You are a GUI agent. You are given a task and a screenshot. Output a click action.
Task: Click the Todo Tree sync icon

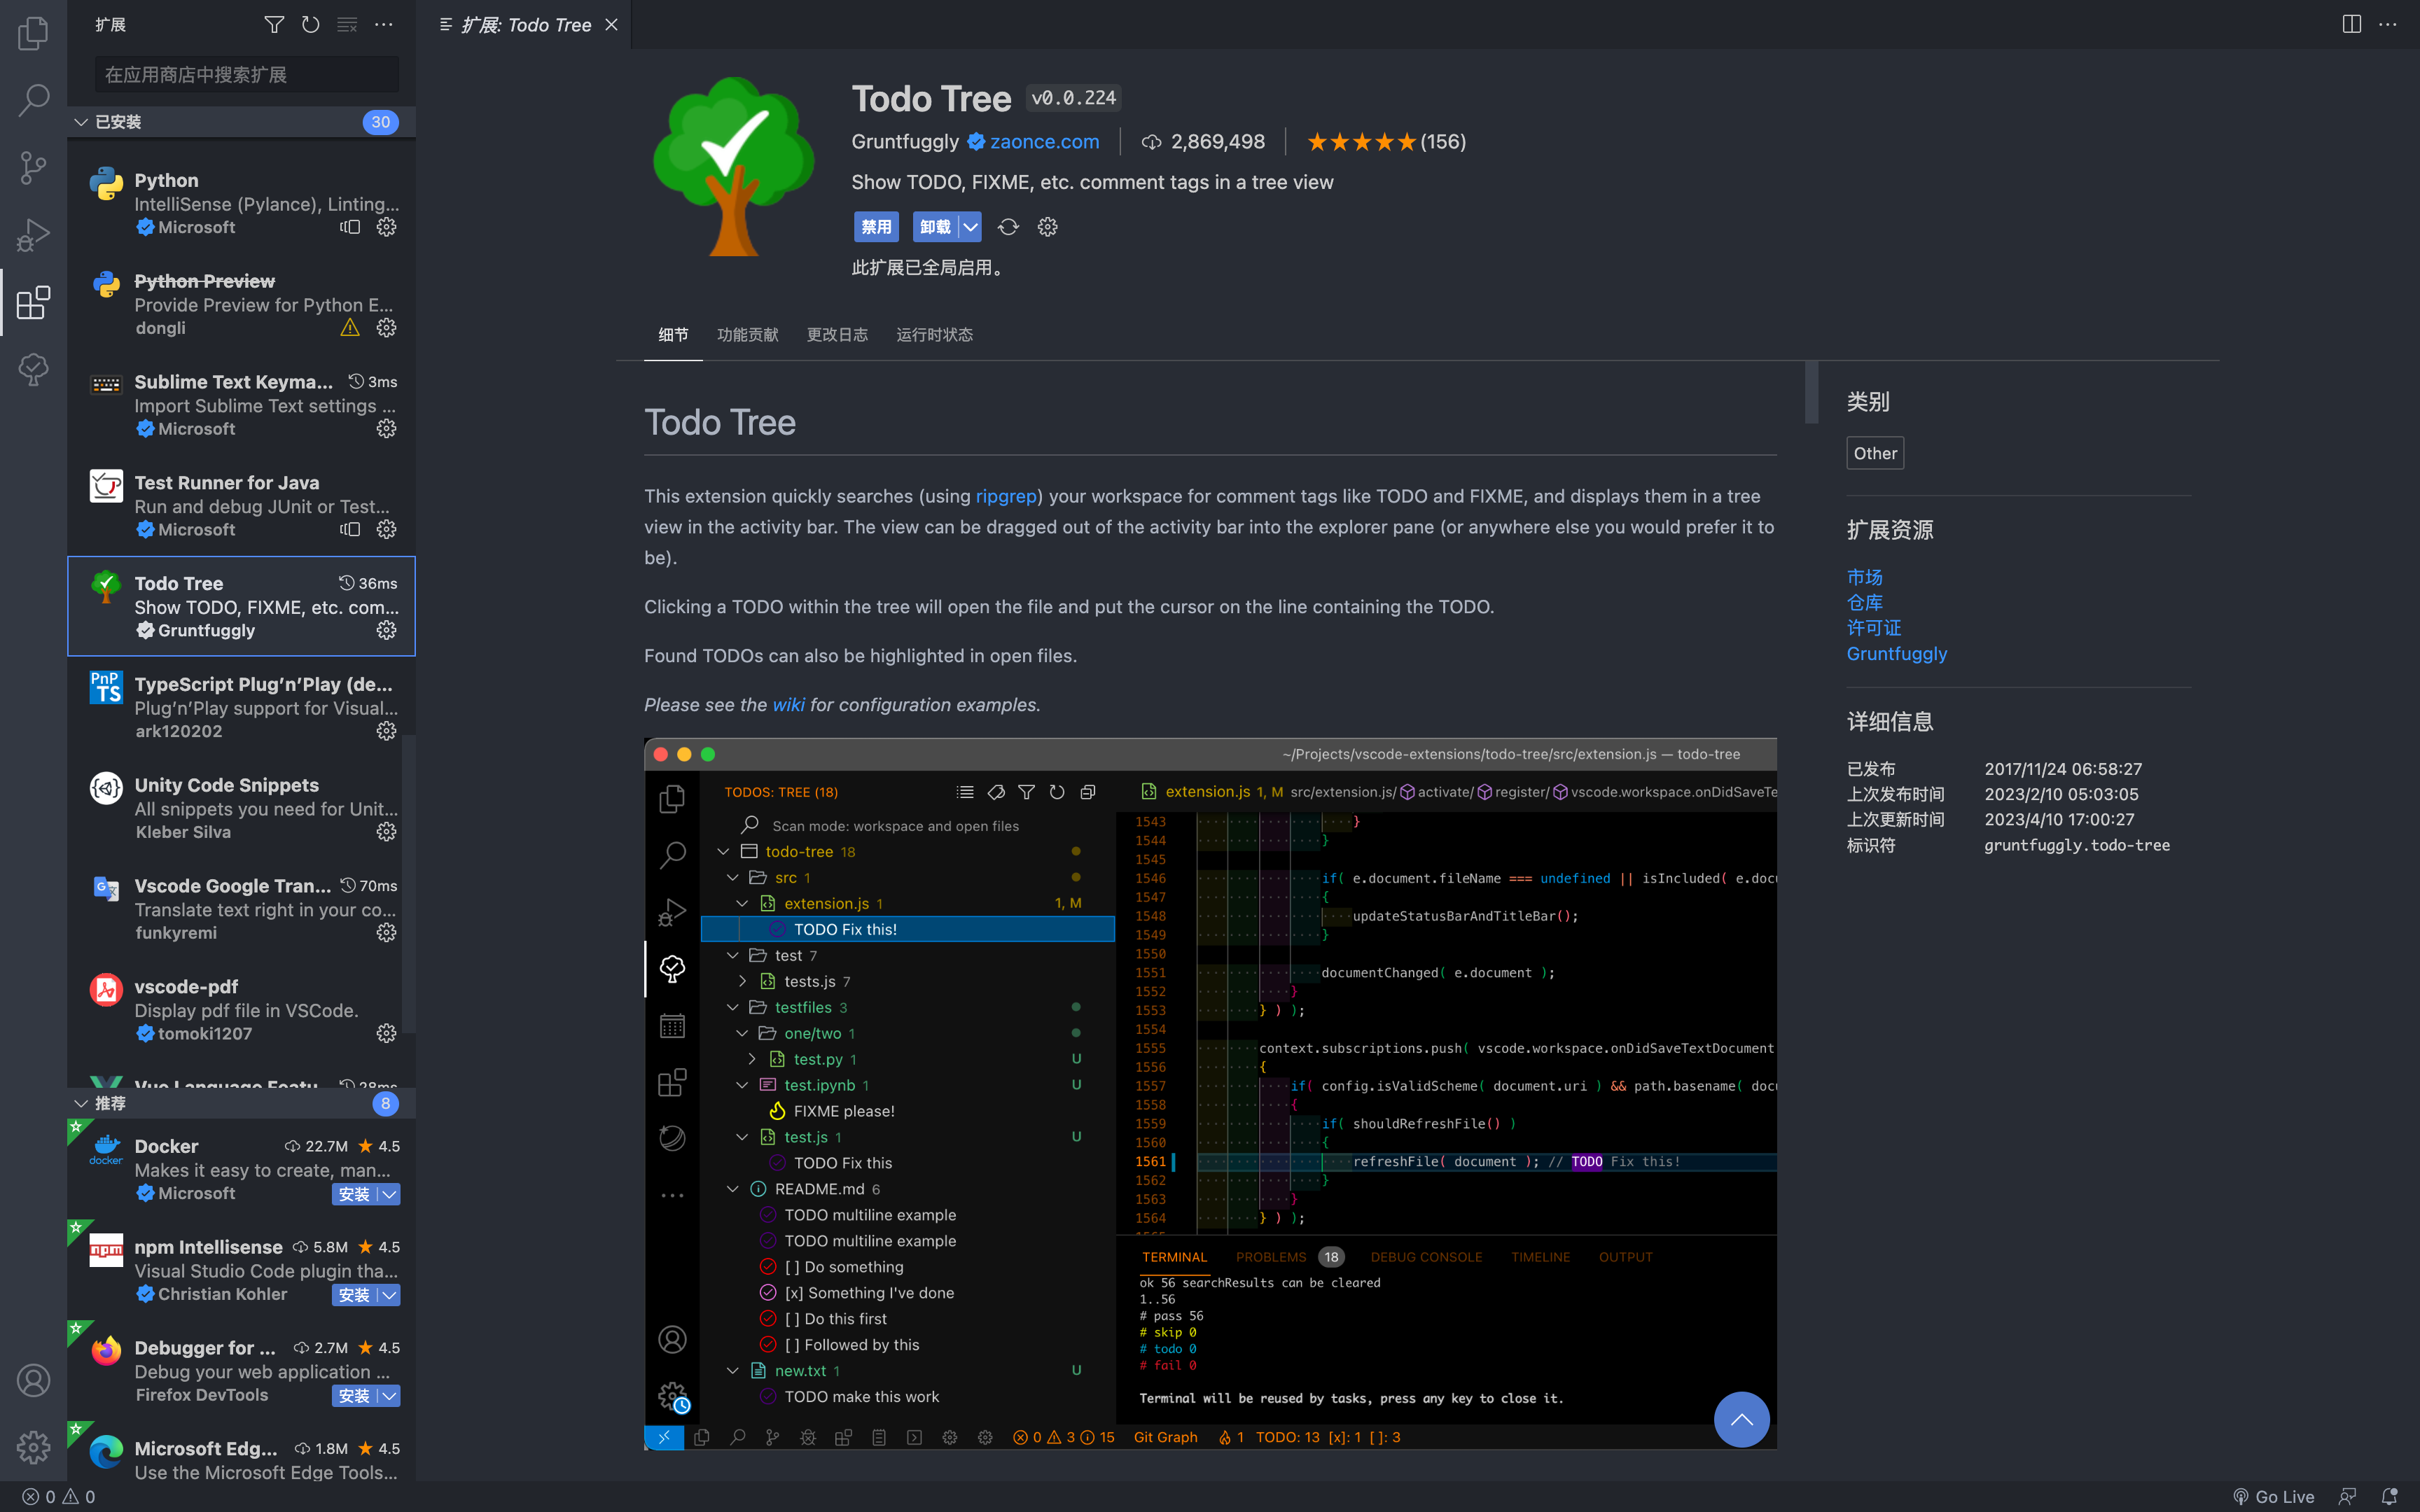pyautogui.click(x=1008, y=227)
